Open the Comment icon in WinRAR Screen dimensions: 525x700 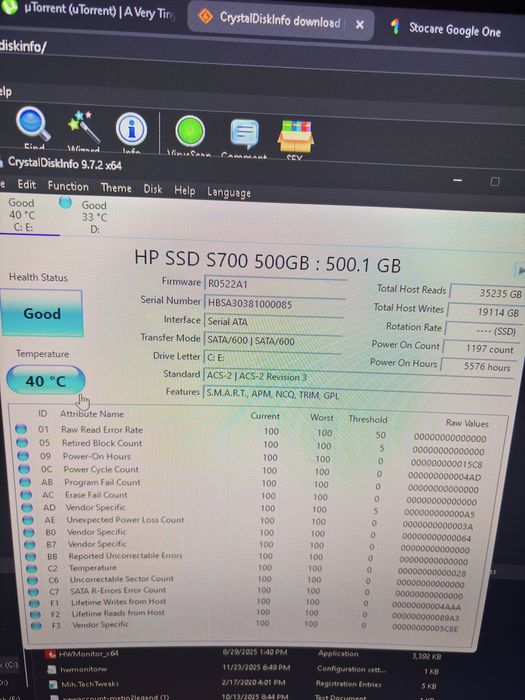(245, 134)
